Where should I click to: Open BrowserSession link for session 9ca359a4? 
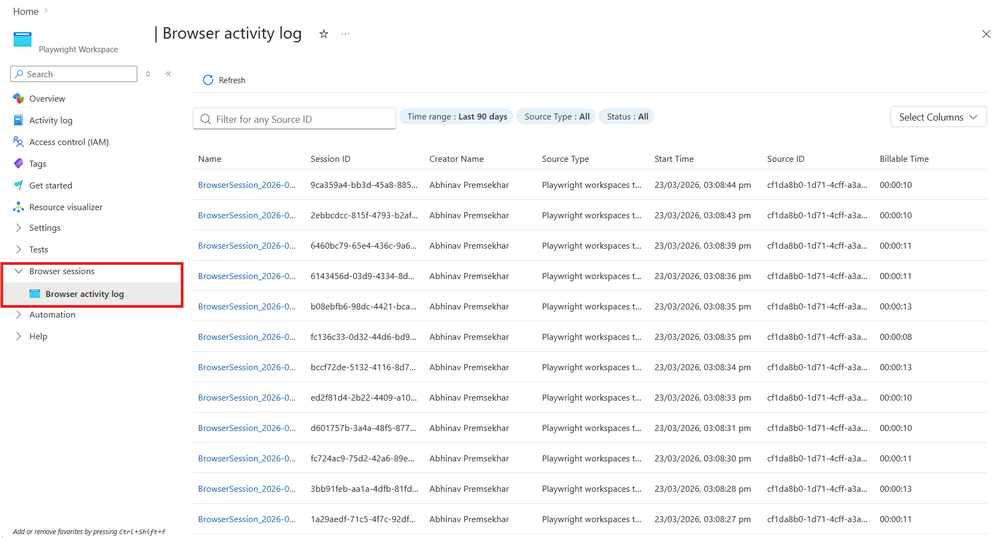coord(247,185)
